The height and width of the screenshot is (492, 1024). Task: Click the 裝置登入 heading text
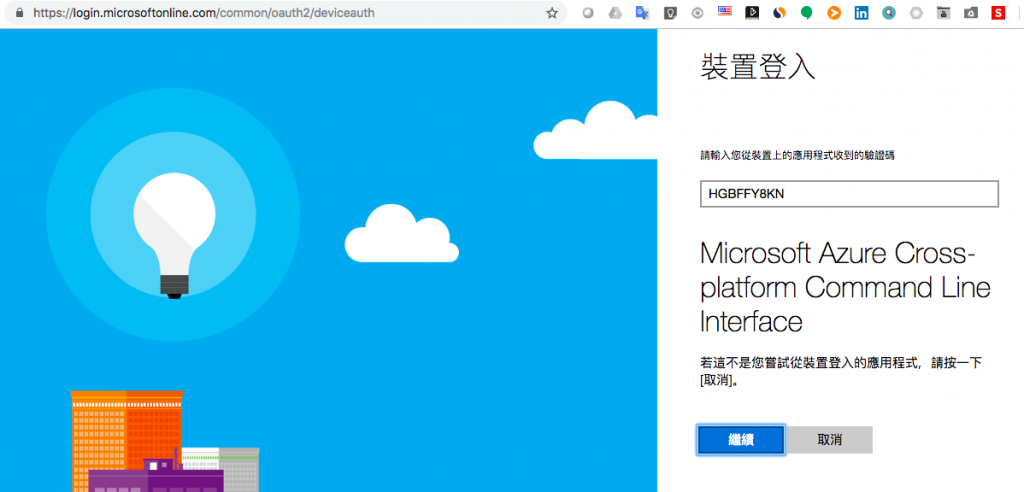[758, 67]
